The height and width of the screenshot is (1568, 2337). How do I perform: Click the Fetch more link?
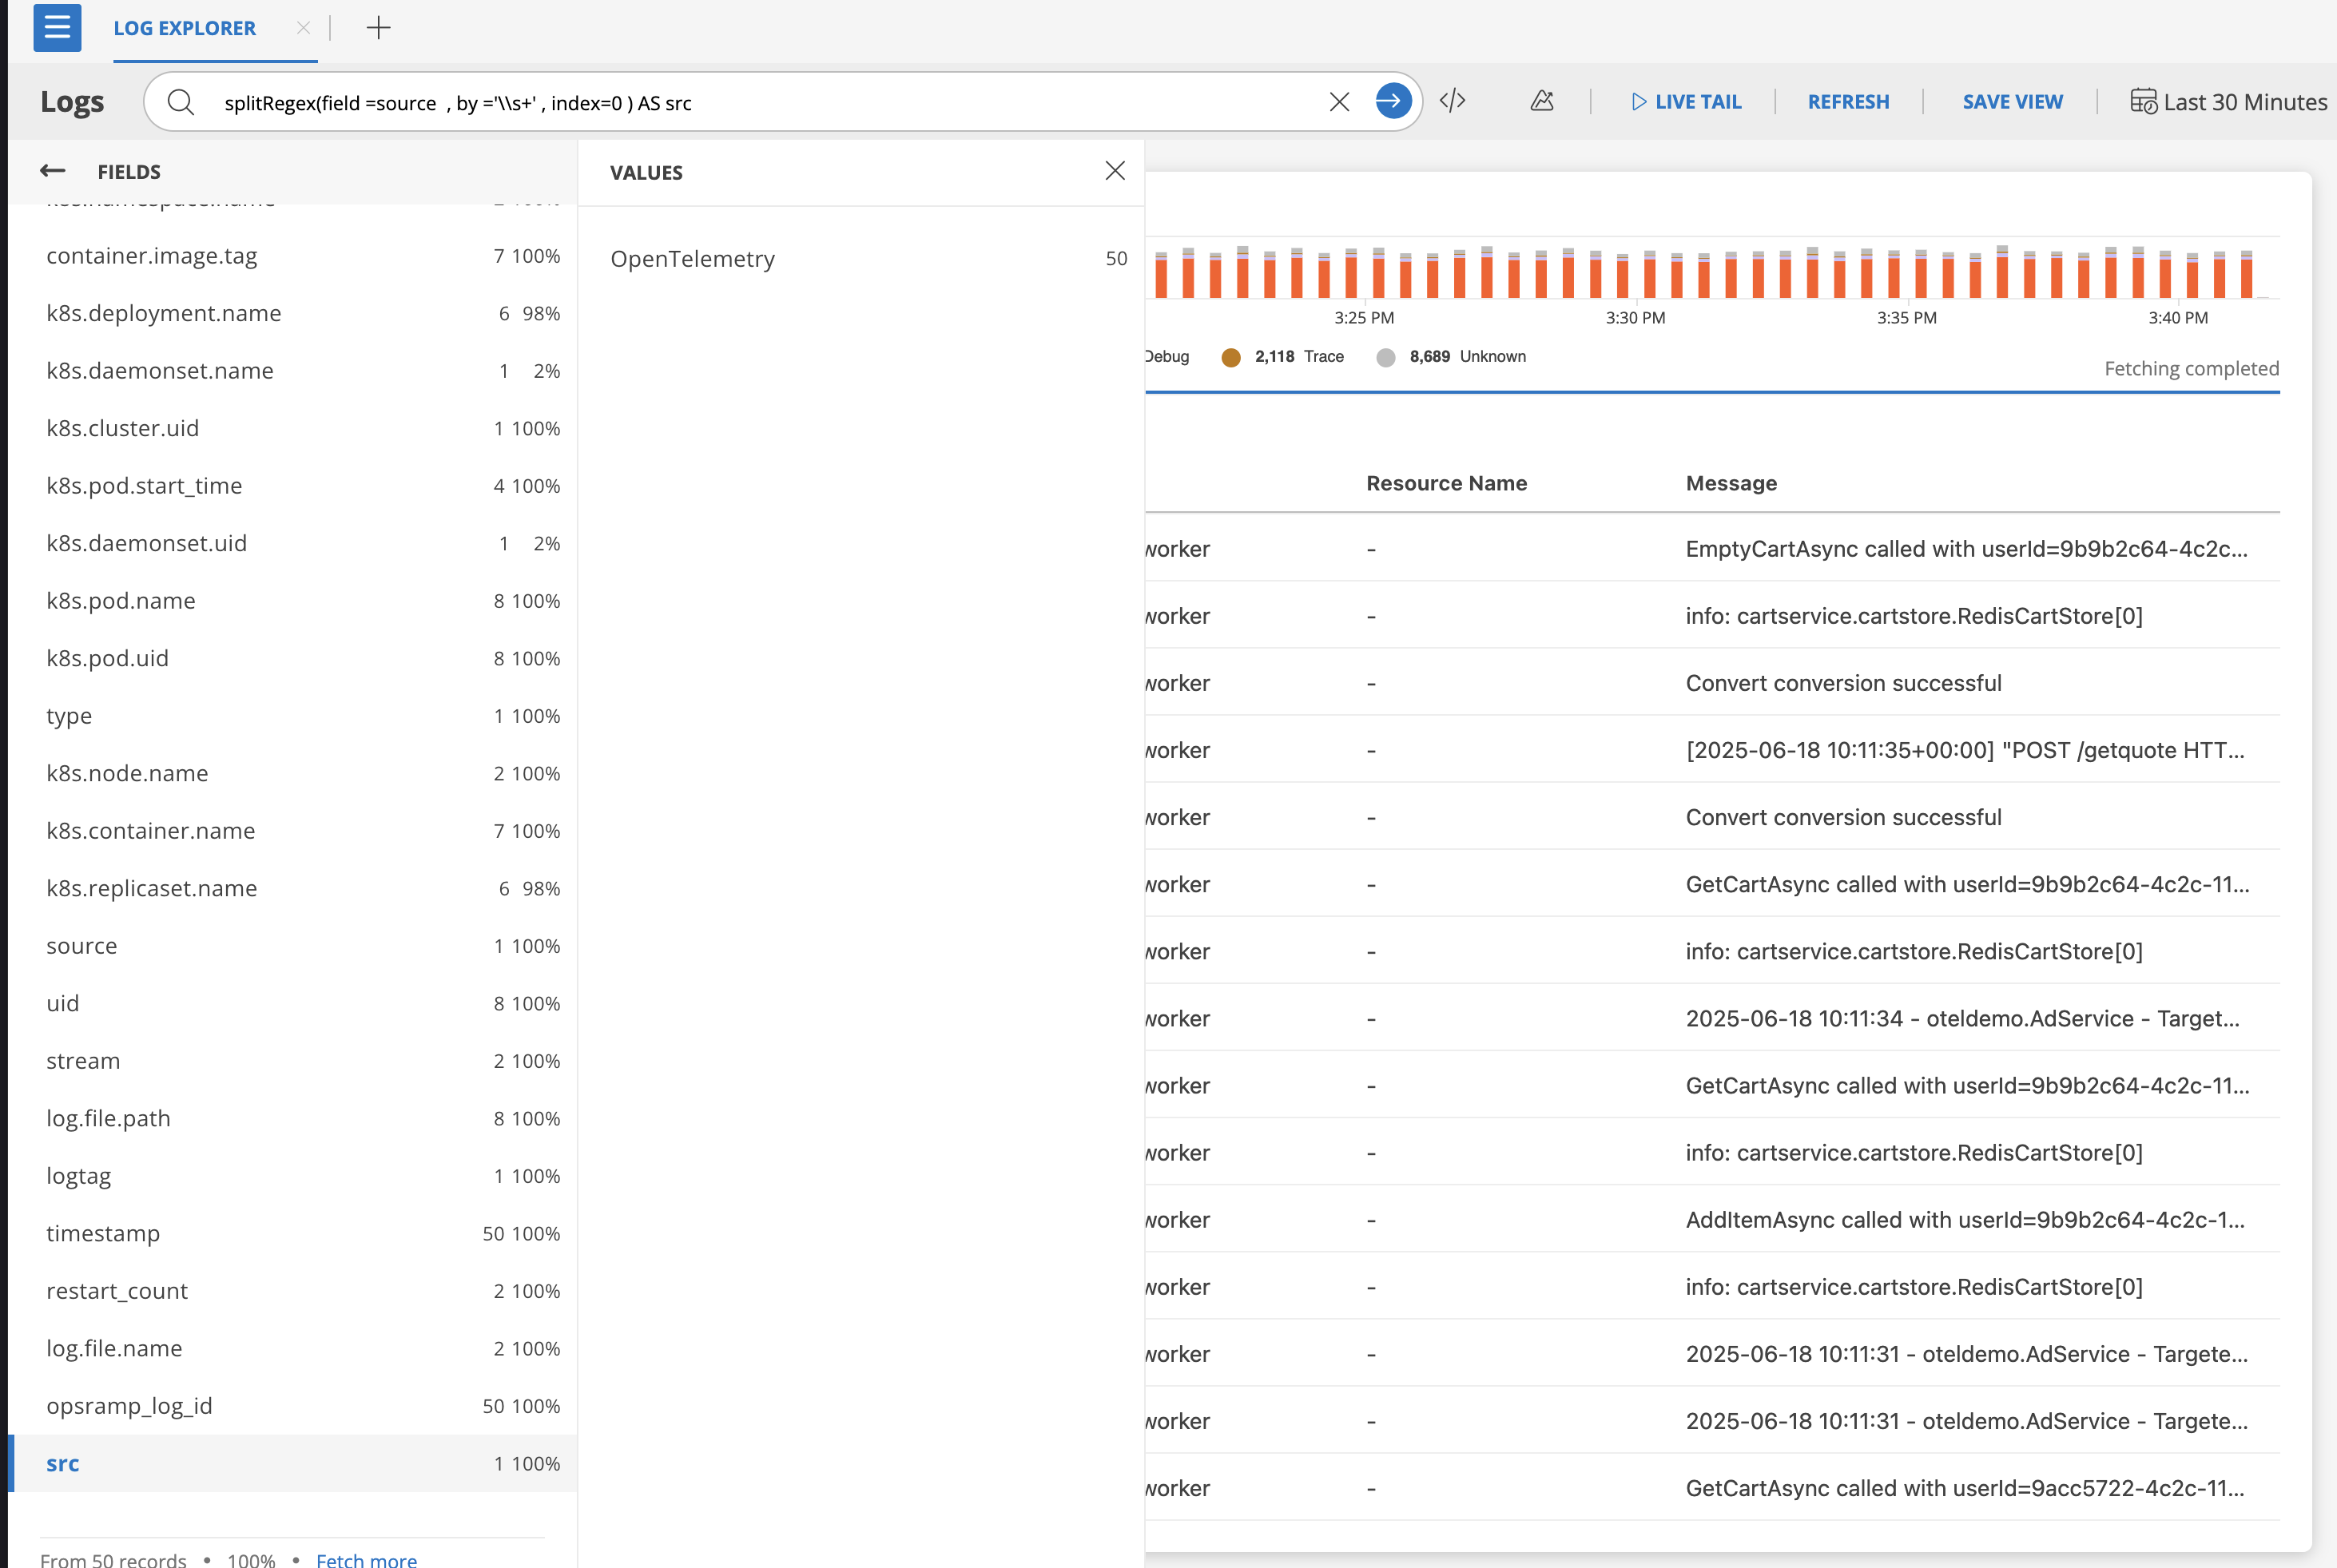click(x=366, y=1559)
